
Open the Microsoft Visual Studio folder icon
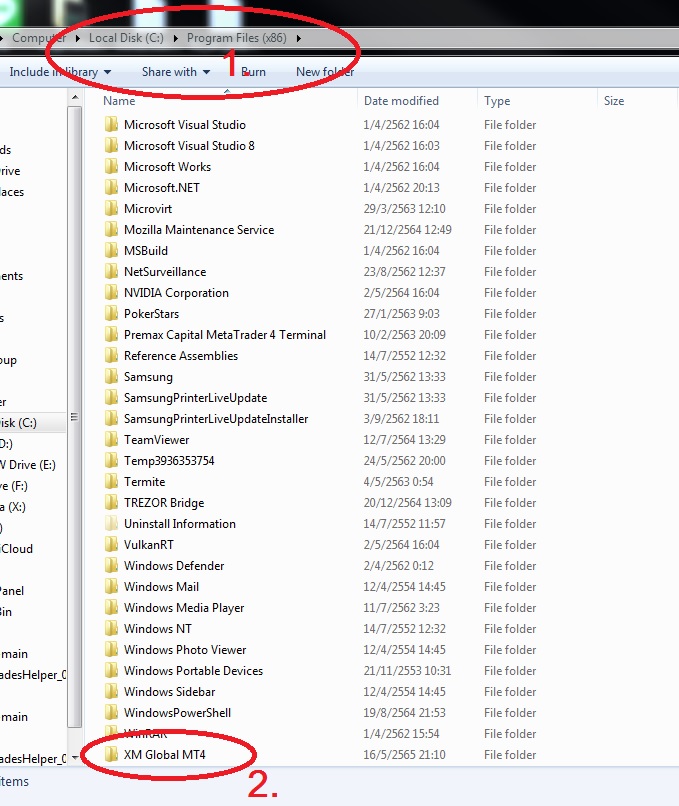(x=111, y=124)
